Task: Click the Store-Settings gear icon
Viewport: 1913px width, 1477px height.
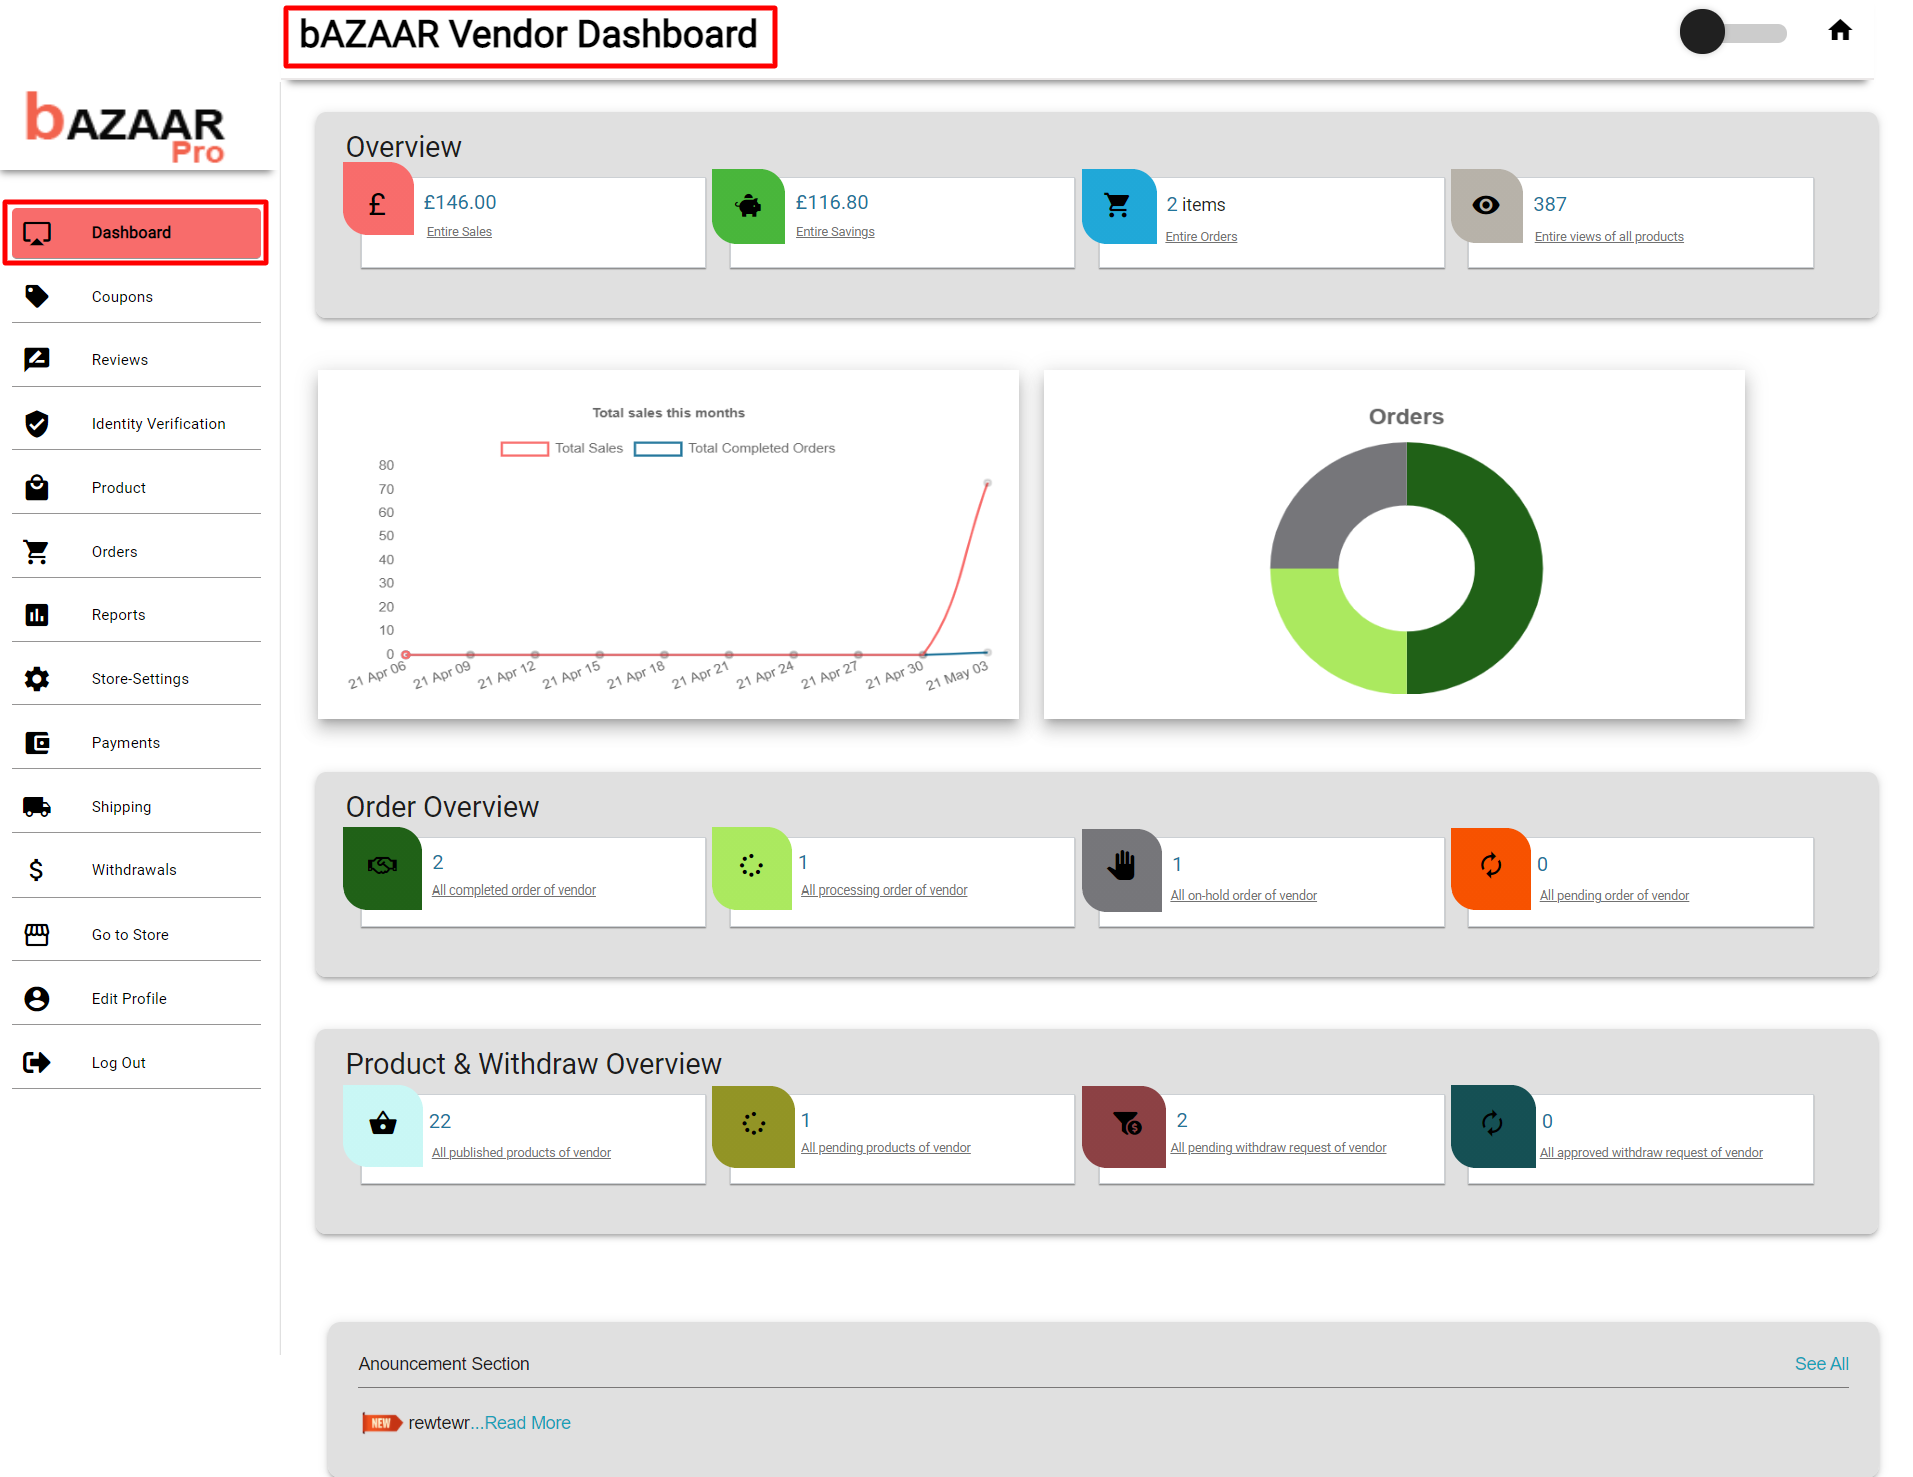Action: point(37,678)
